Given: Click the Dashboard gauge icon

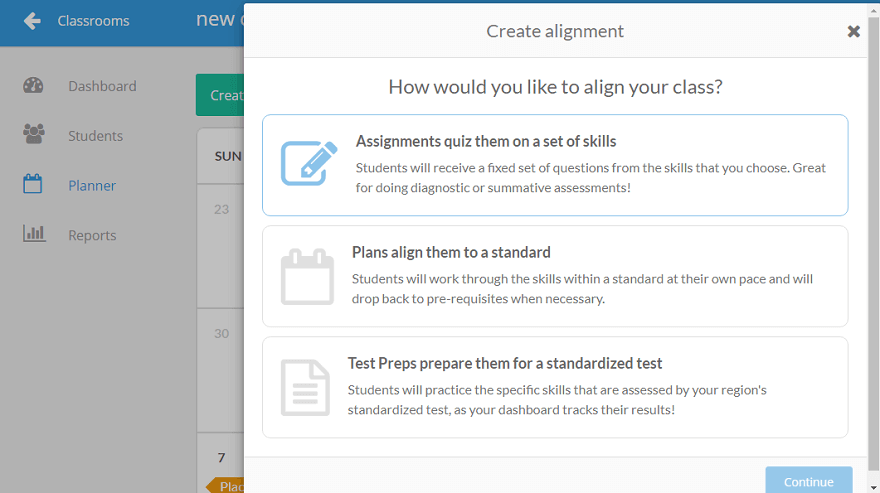Looking at the screenshot, I should pos(33,86).
